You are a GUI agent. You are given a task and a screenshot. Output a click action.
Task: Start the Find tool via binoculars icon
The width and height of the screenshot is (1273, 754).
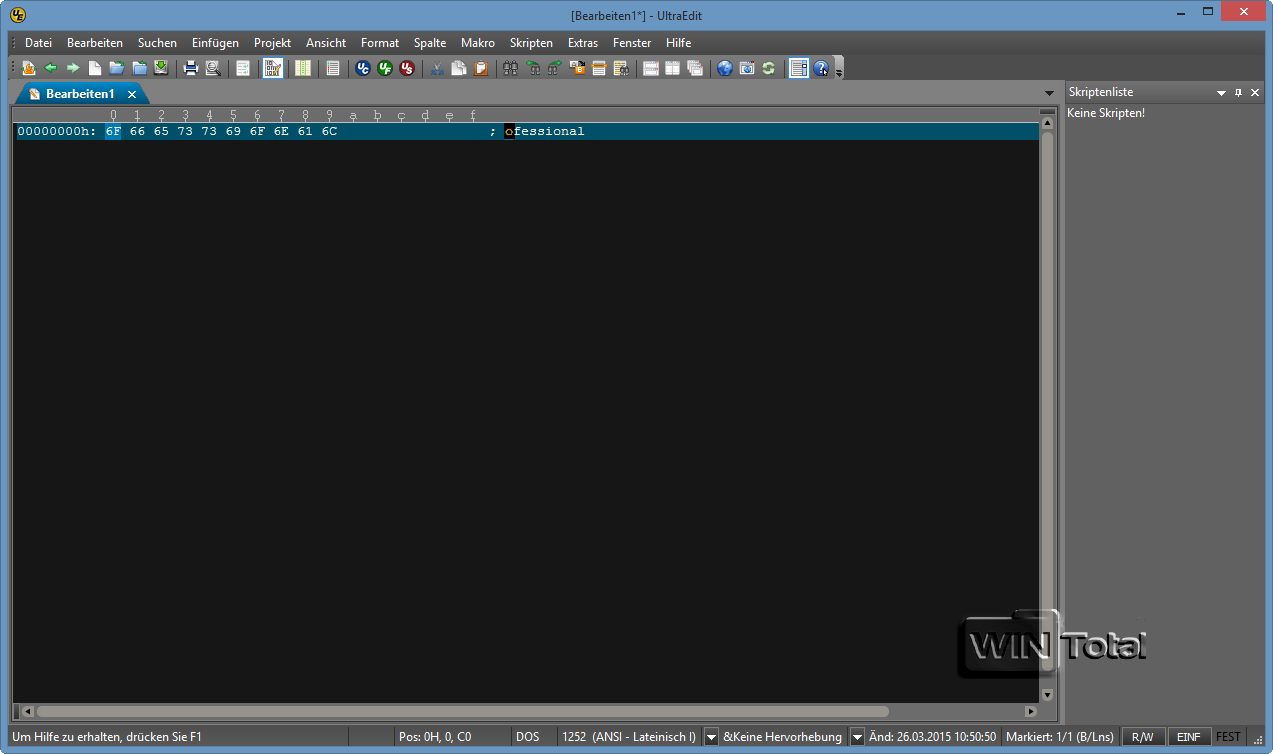coord(511,67)
